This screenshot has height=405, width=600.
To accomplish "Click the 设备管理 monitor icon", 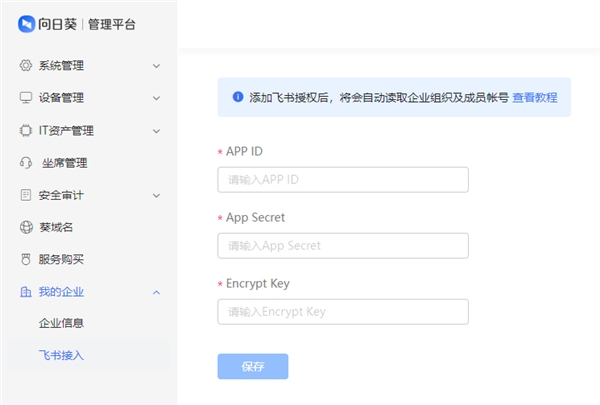I will 26,98.
